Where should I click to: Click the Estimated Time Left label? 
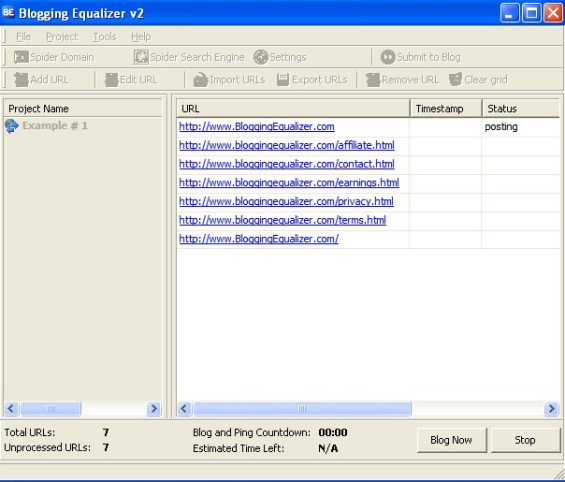tap(238, 448)
